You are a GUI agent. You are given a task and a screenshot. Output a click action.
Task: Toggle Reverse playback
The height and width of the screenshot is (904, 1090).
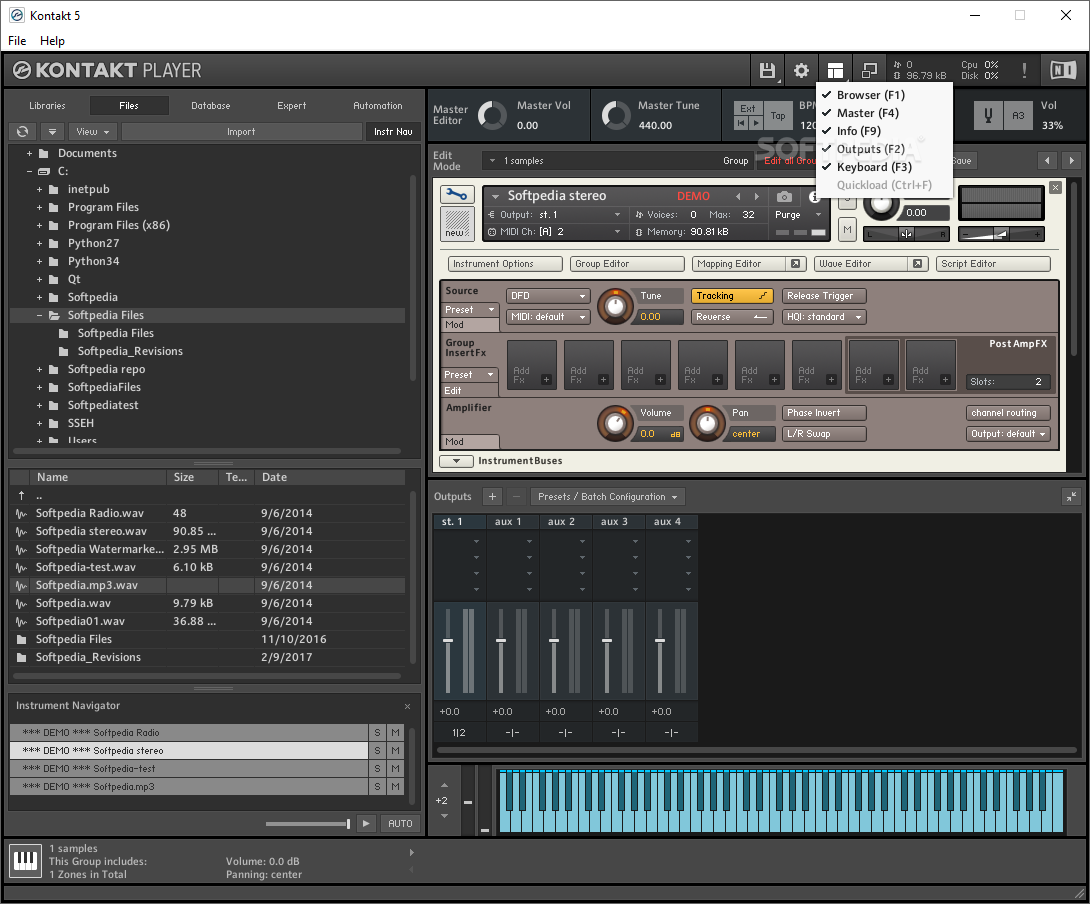tap(732, 316)
